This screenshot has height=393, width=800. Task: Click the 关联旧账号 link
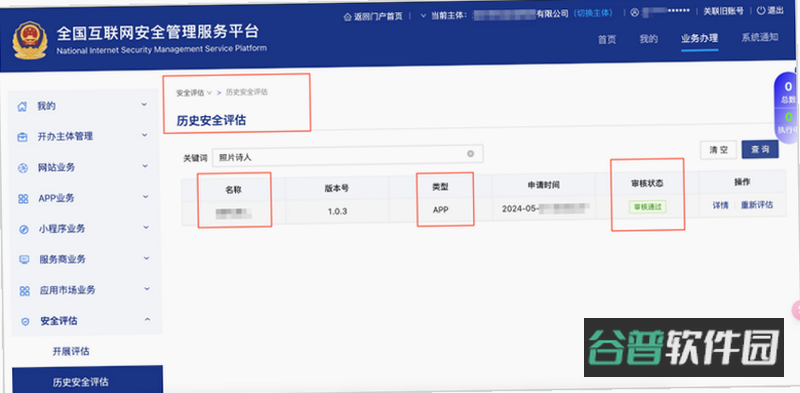[x=723, y=11]
